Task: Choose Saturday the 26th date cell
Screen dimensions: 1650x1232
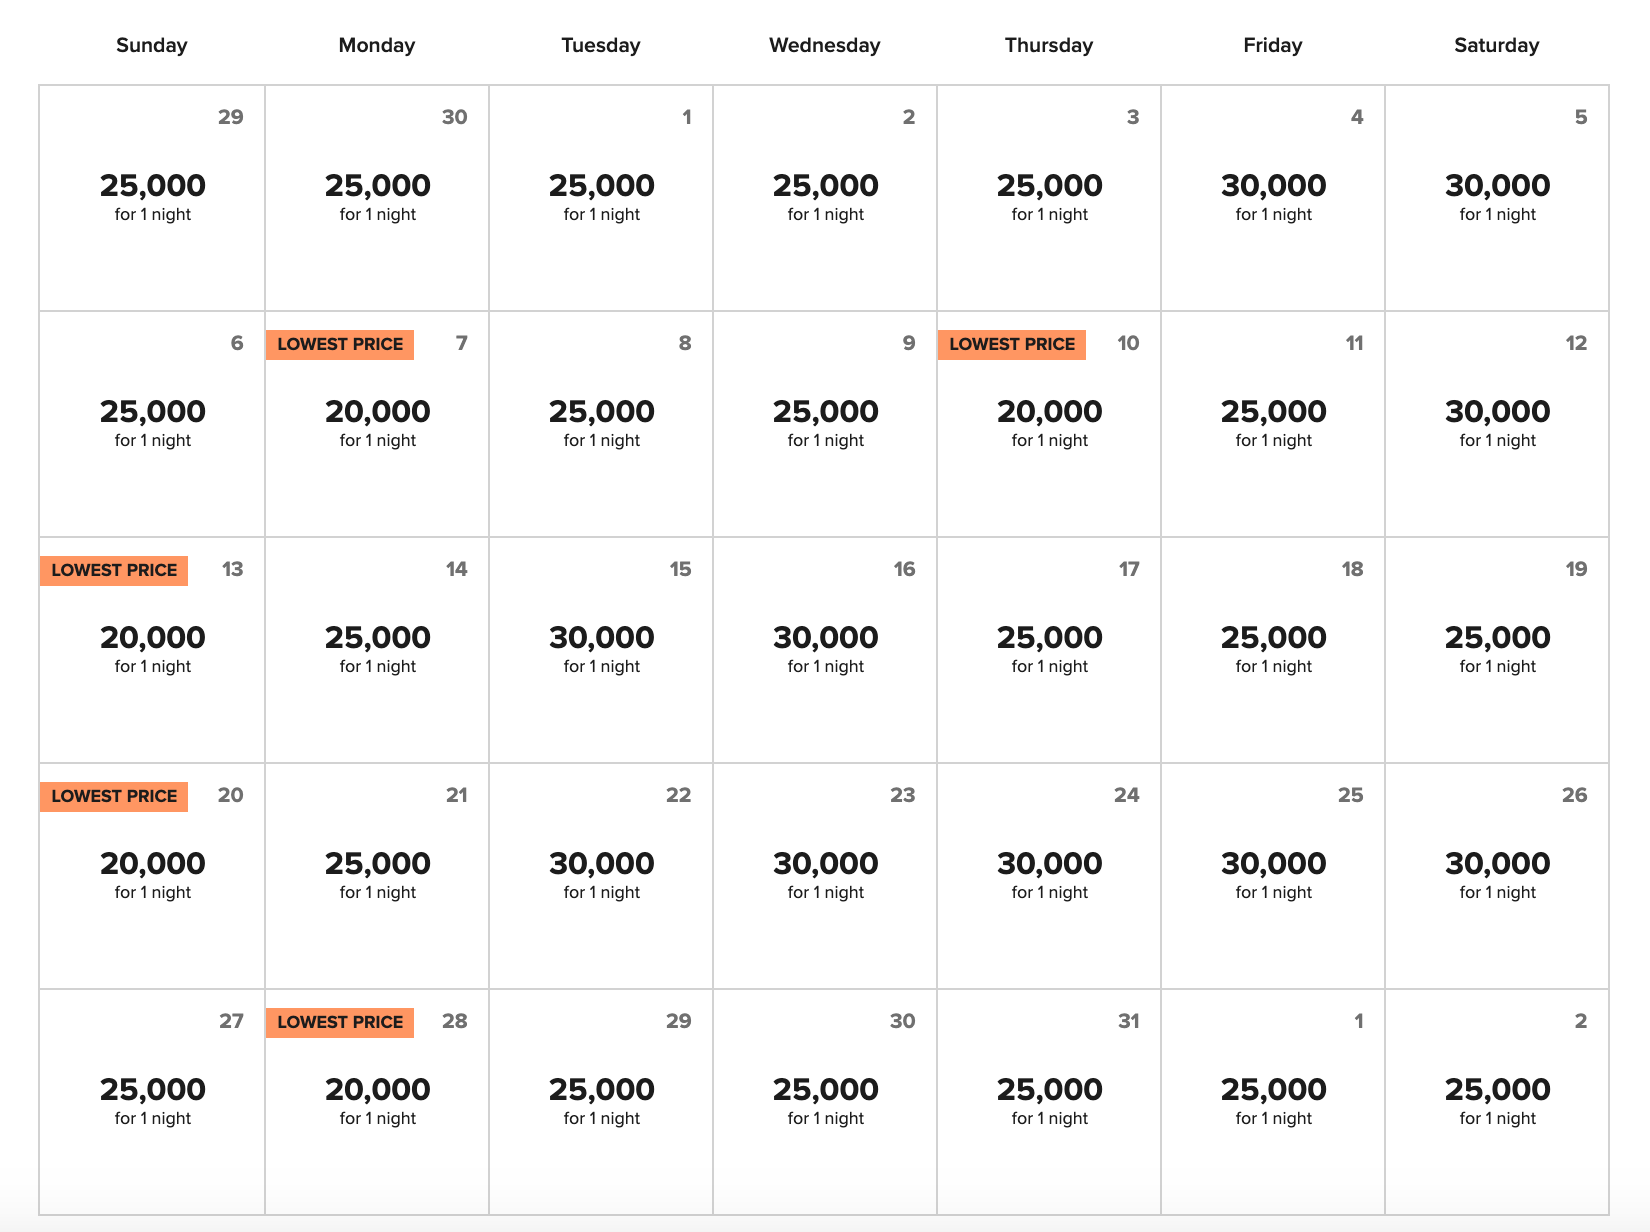Action: [x=1497, y=876]
